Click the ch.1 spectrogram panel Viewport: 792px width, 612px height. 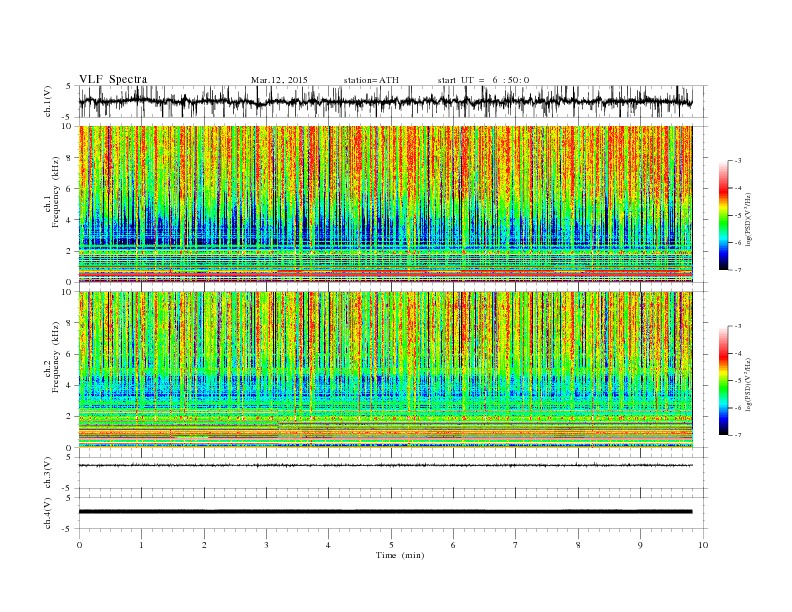tap(386, 204)
